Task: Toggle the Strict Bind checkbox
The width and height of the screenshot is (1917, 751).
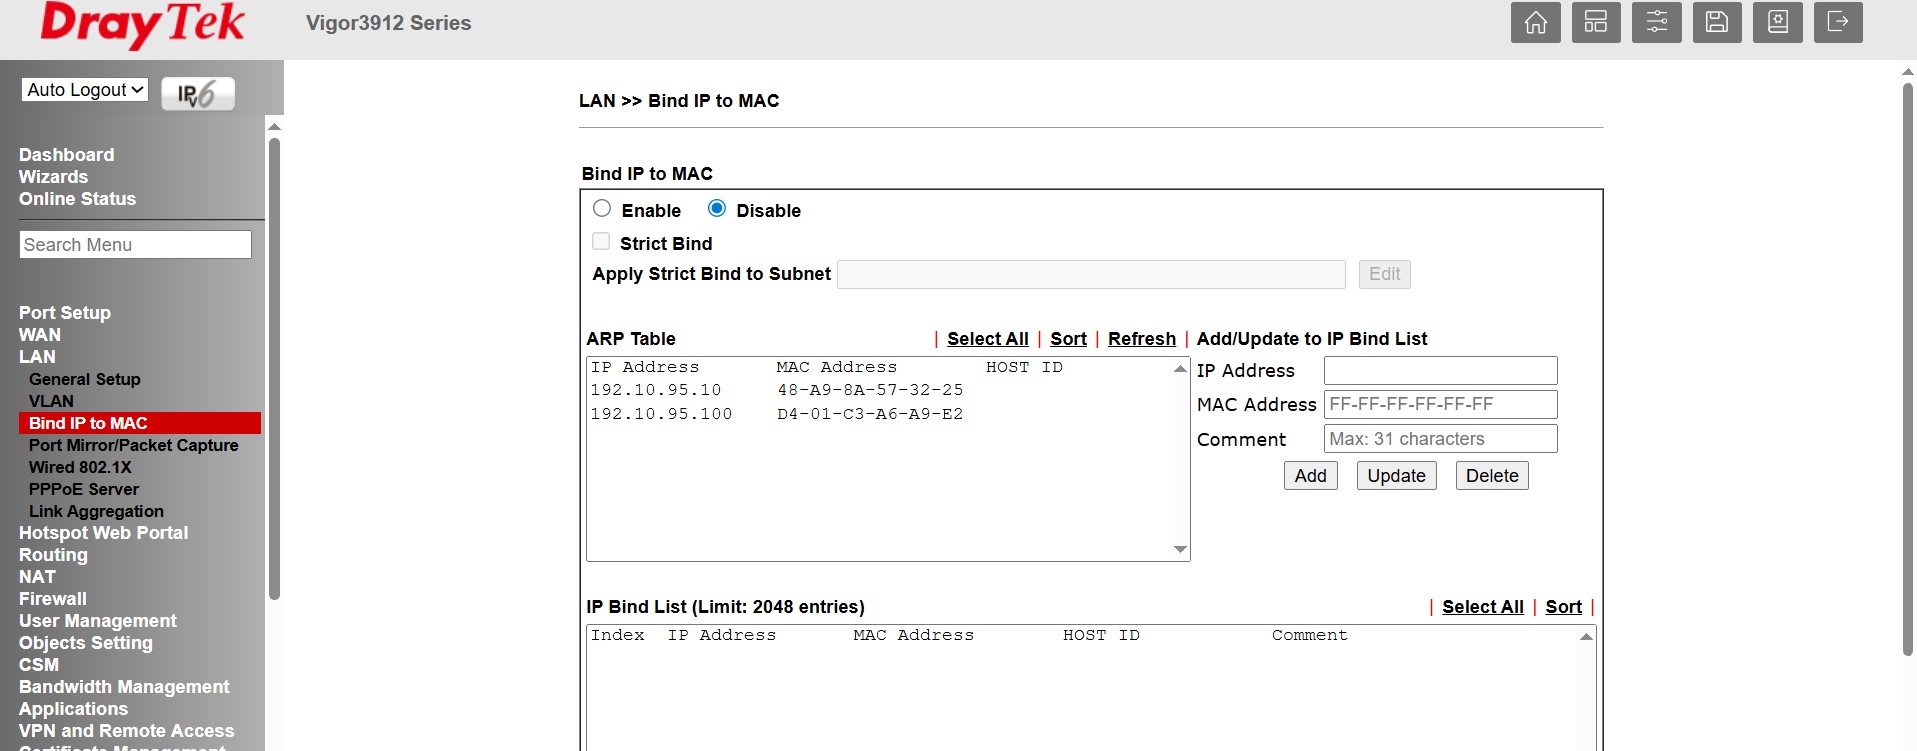Action: coord(601,242)
